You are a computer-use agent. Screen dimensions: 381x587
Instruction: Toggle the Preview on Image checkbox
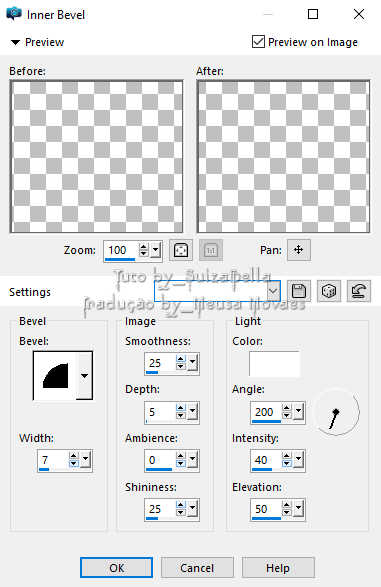coord(258,42)
